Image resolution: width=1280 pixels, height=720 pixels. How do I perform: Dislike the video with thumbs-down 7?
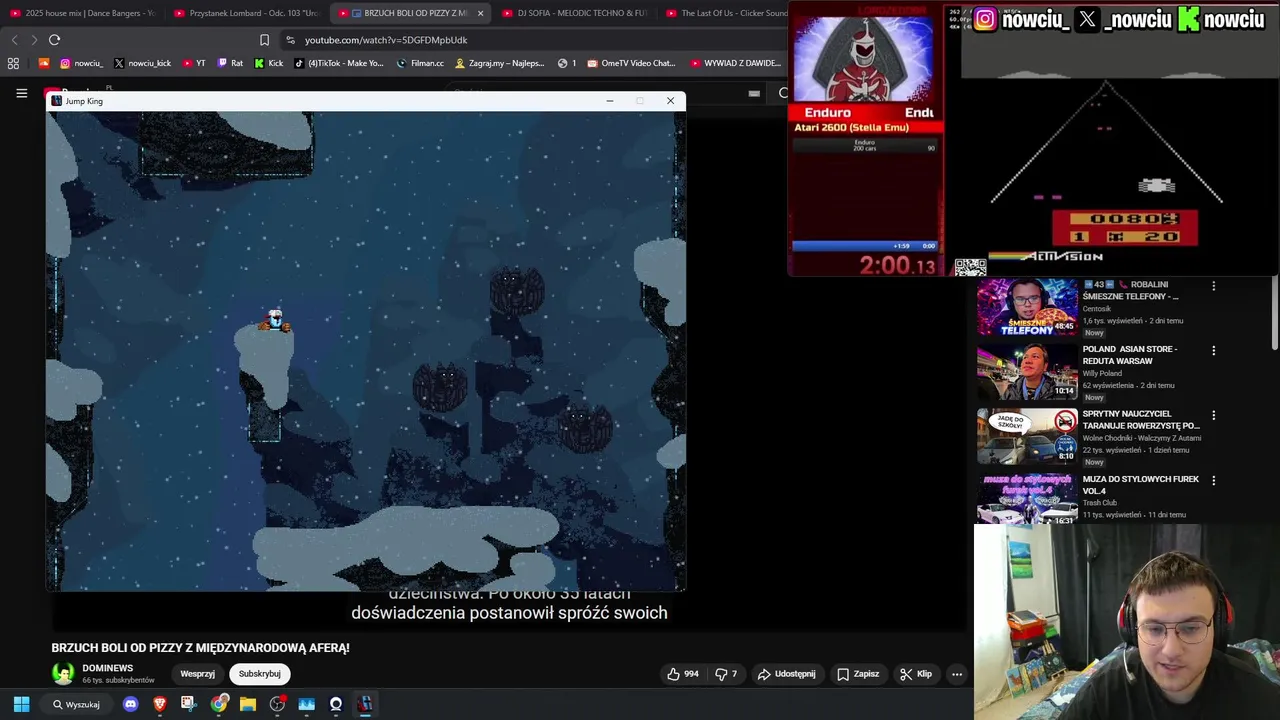coord(726,674)
